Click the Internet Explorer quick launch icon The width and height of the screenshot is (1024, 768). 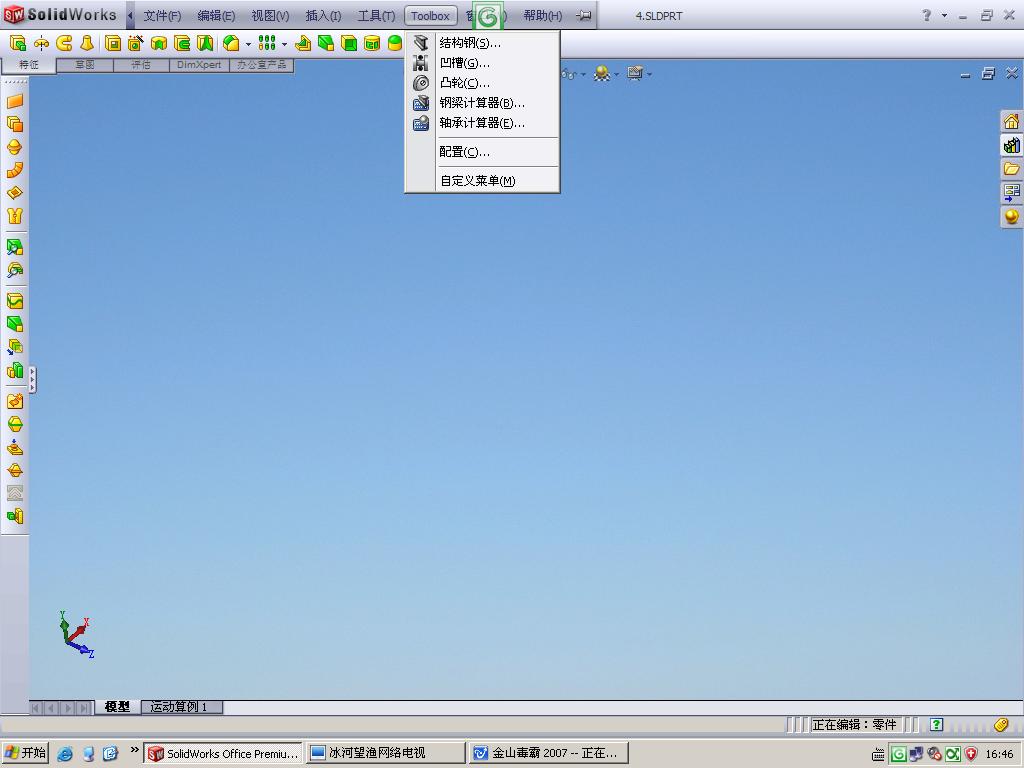click(x=65, y=754)
